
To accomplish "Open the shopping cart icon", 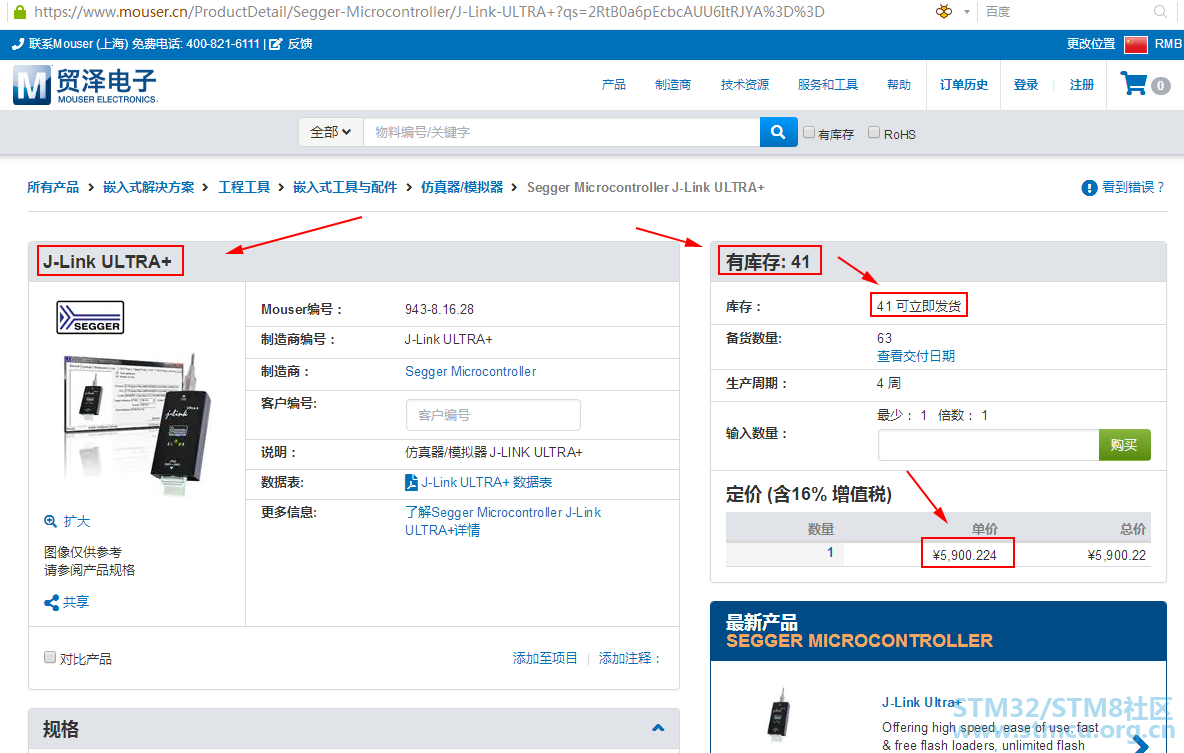I will [x=1133, y=84].
